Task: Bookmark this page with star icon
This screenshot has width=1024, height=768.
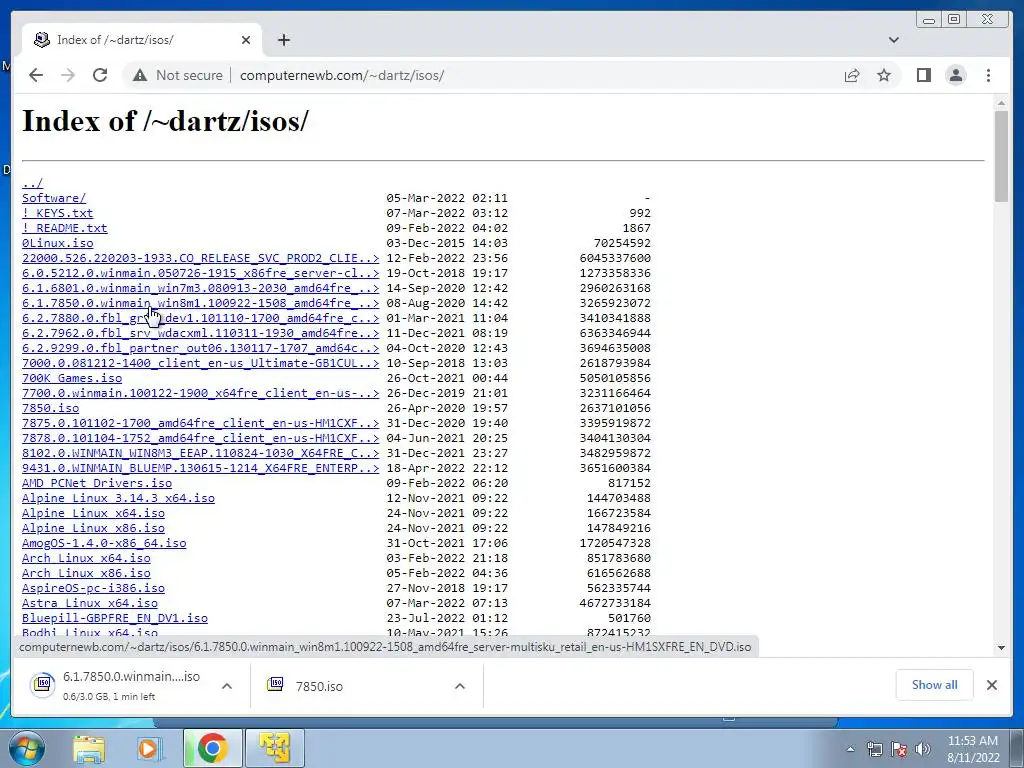Action: [x=884, y=75]
